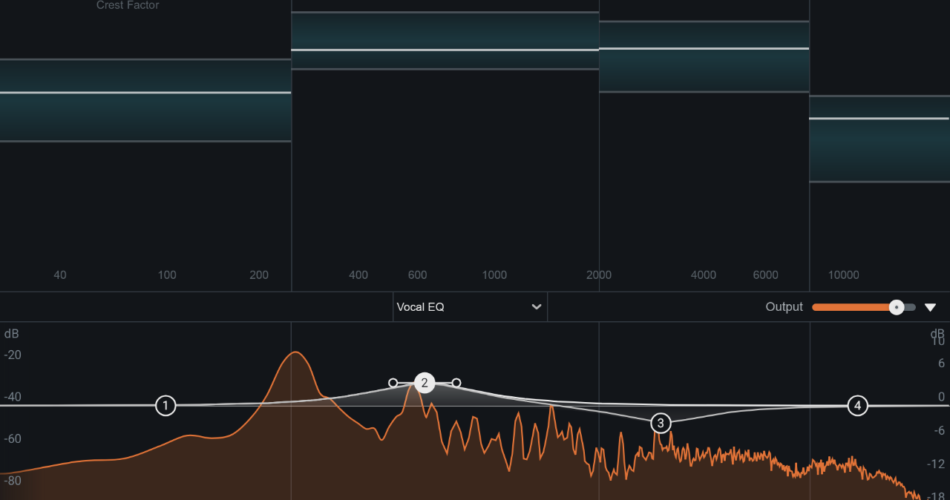
Task: Click the Output label
Action: [x=784, y=307]
